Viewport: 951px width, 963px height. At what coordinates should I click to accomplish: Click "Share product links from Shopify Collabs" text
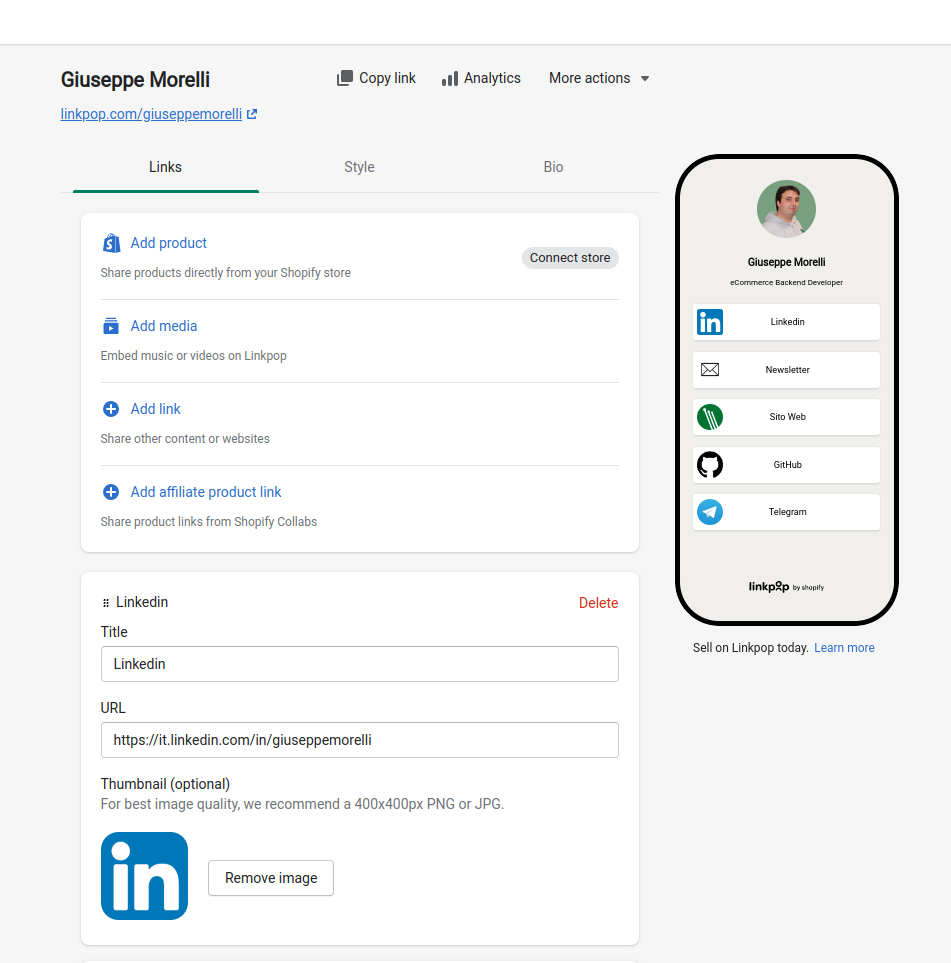coord(209,521)
